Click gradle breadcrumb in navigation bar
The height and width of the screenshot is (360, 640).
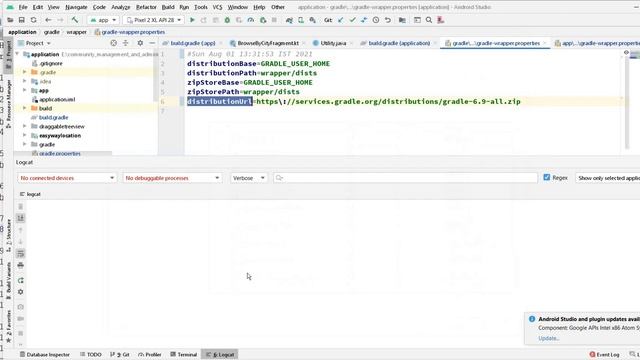51,32
